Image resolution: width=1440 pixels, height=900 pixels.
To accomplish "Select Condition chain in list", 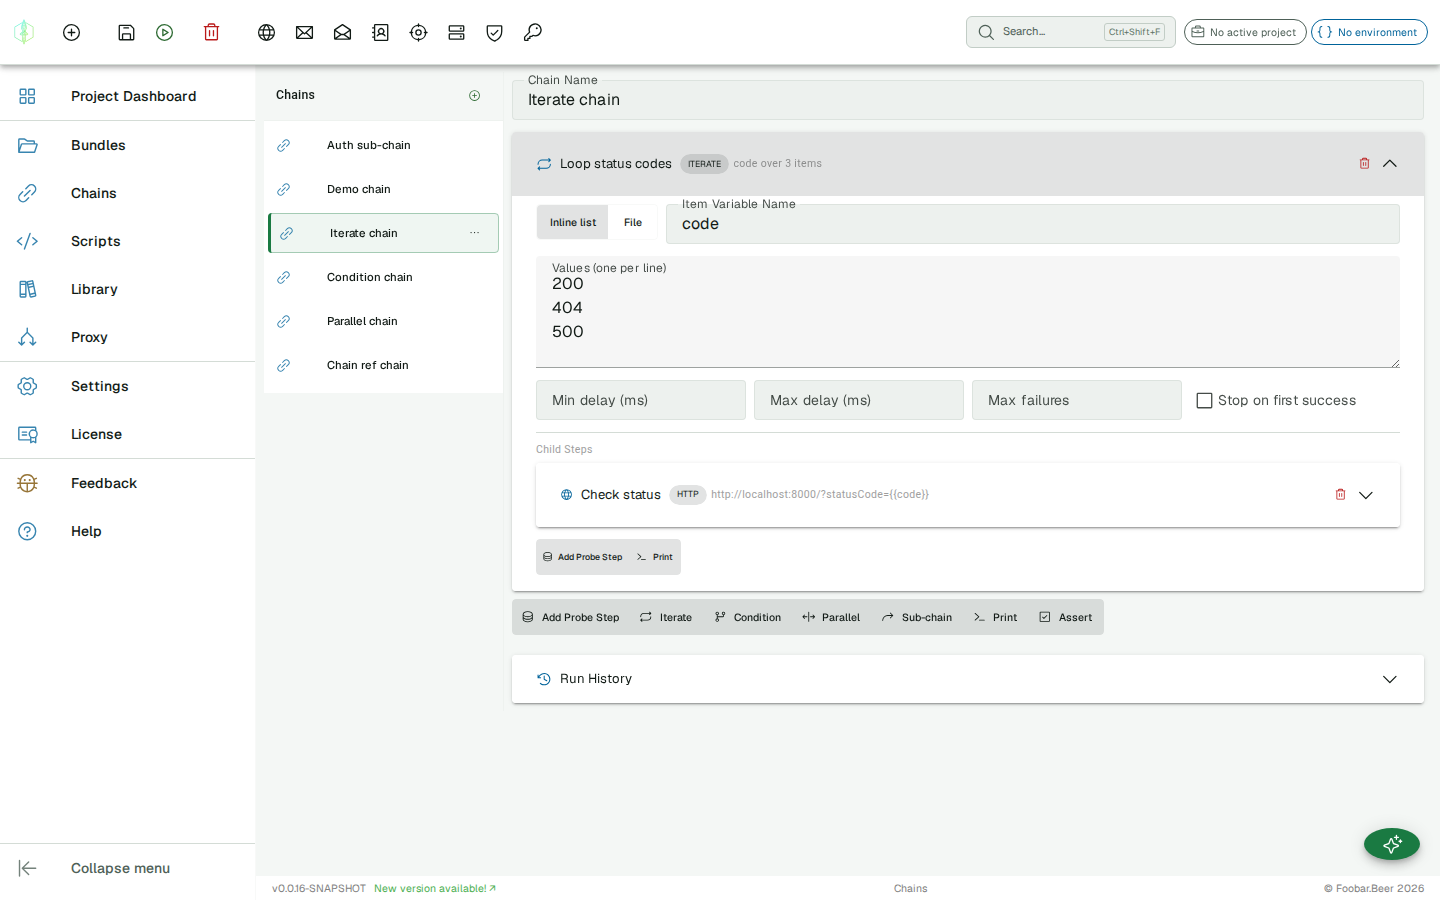I will tap(383, 277).
